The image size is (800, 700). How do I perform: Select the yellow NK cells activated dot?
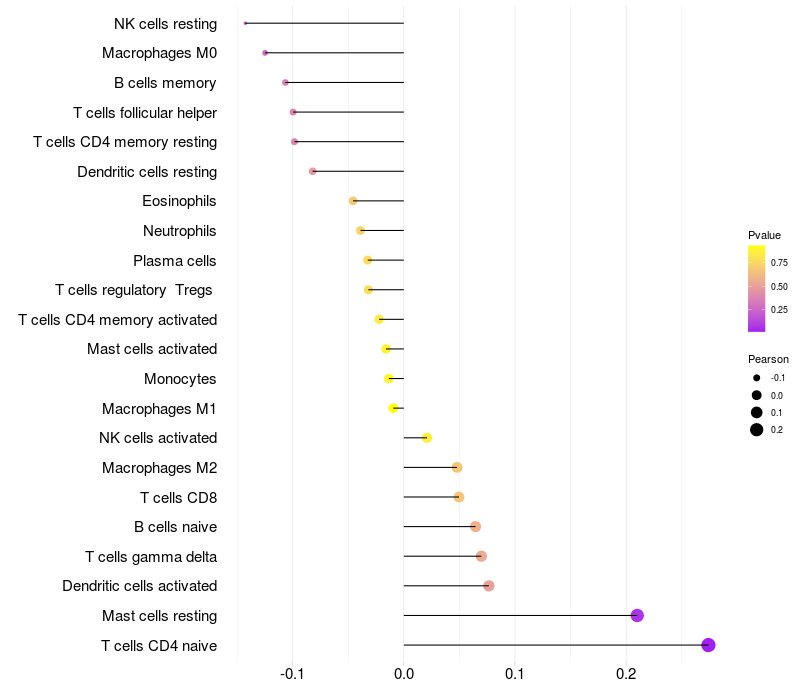[x=427, y=438]
